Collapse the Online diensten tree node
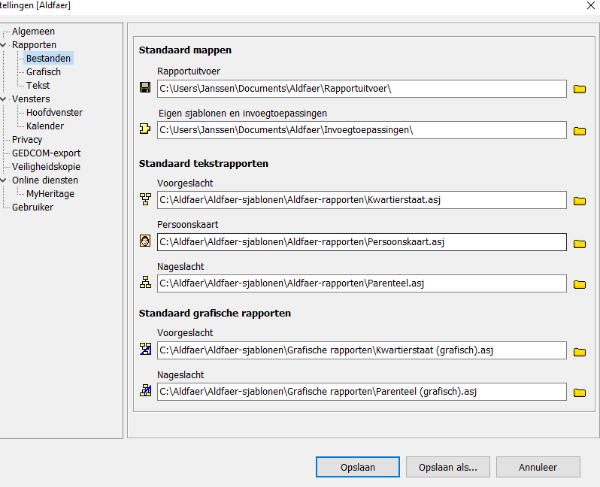 coord(5,181)
